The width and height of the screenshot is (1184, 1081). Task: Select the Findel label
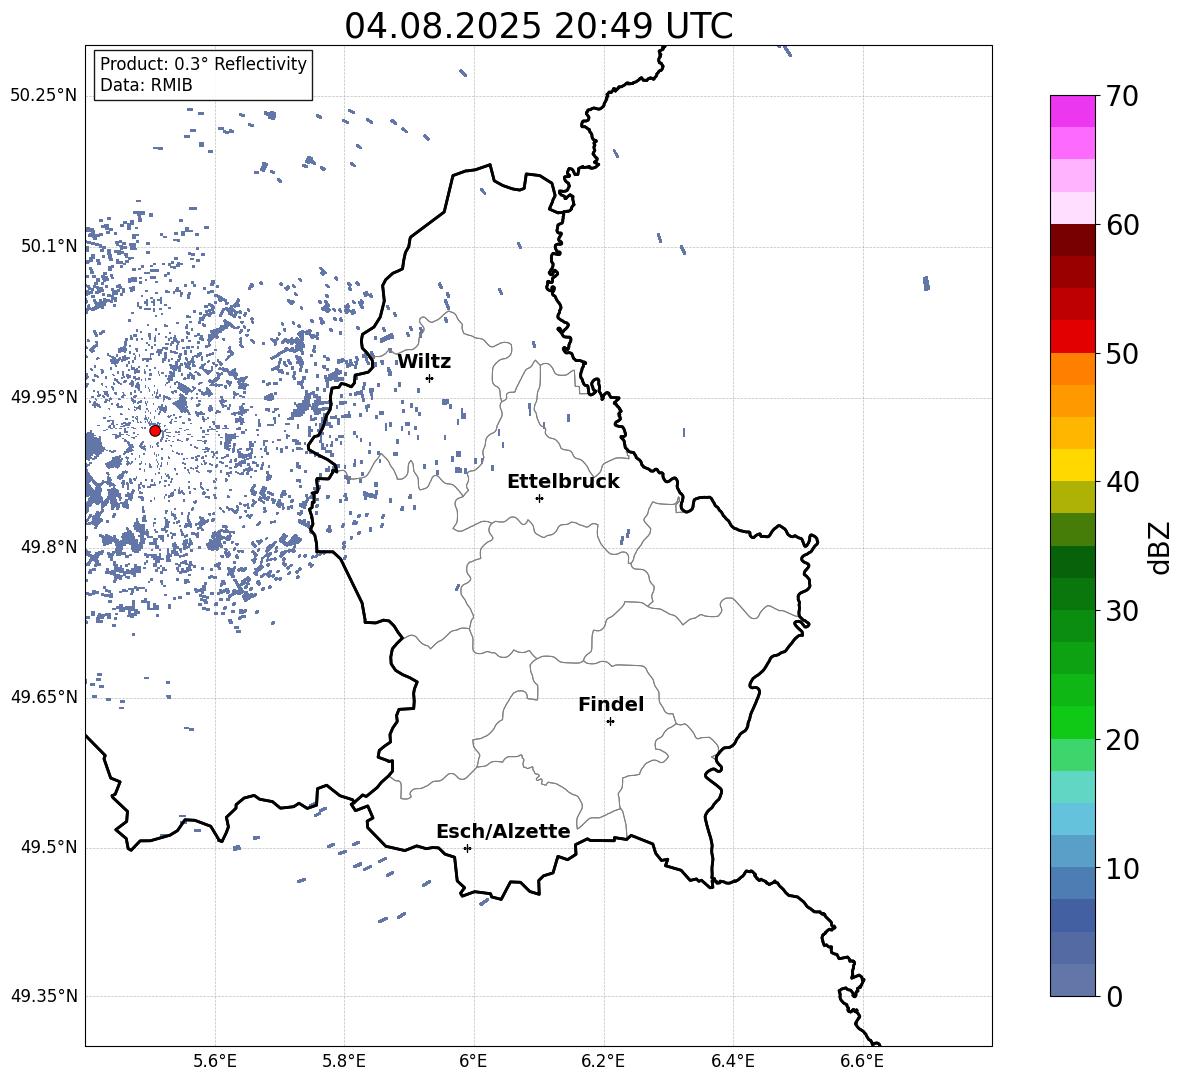611,704
